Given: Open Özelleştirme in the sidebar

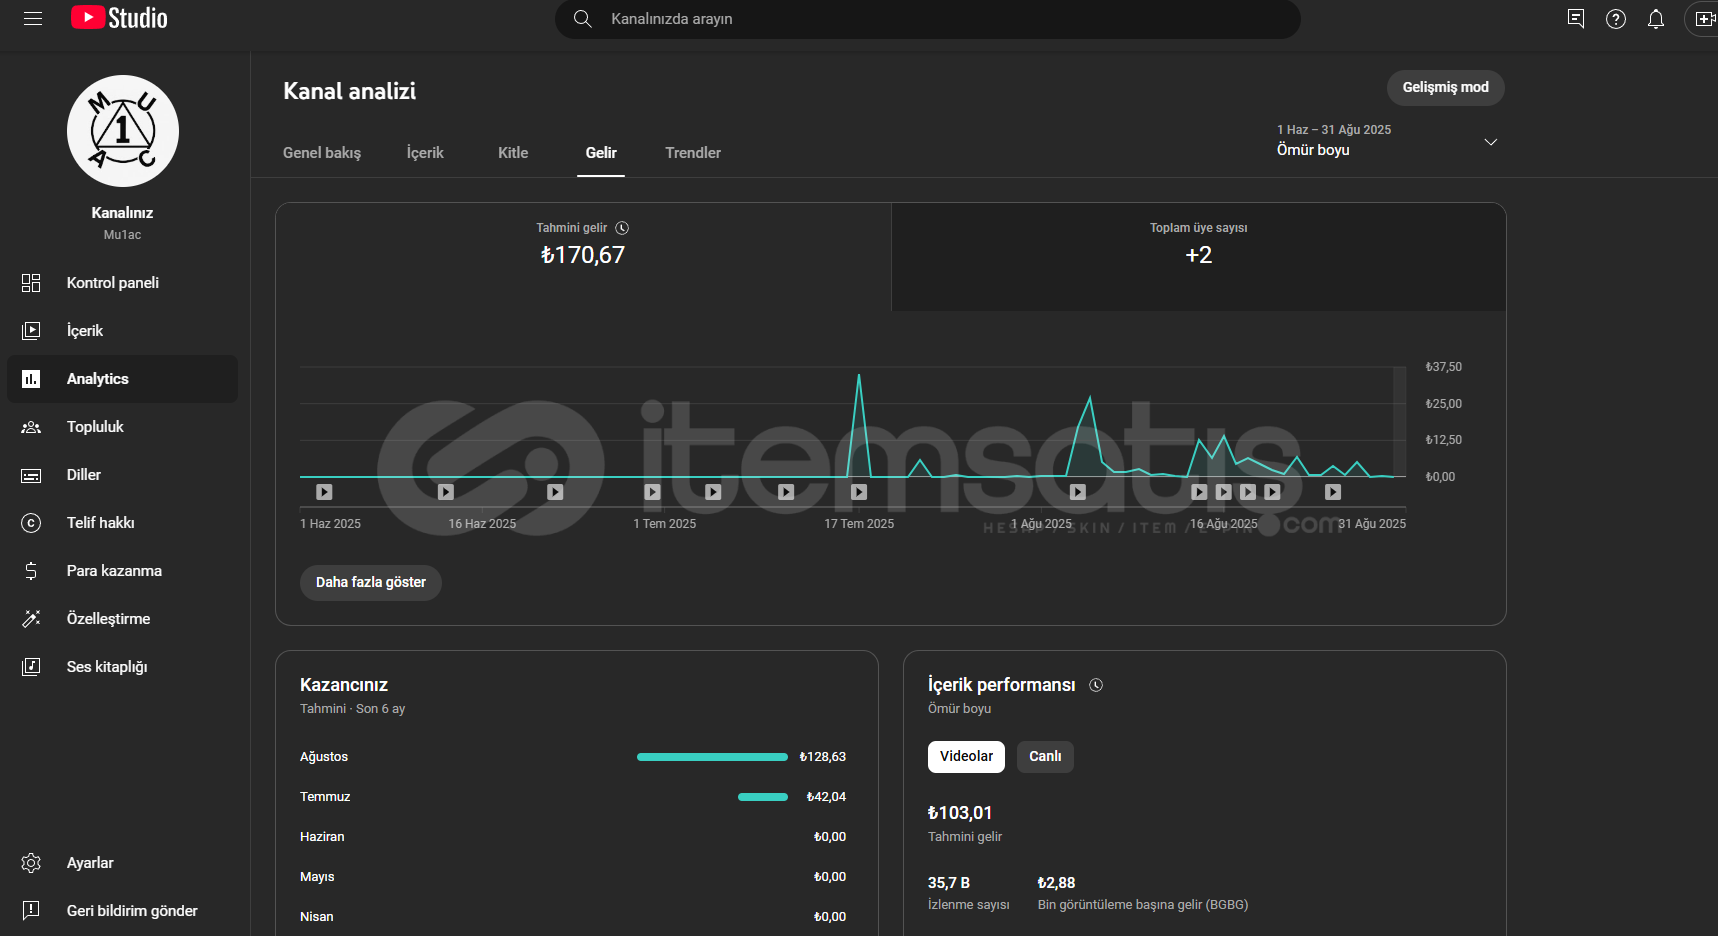Looking at the screenshot, I should [x=123, y=619].
